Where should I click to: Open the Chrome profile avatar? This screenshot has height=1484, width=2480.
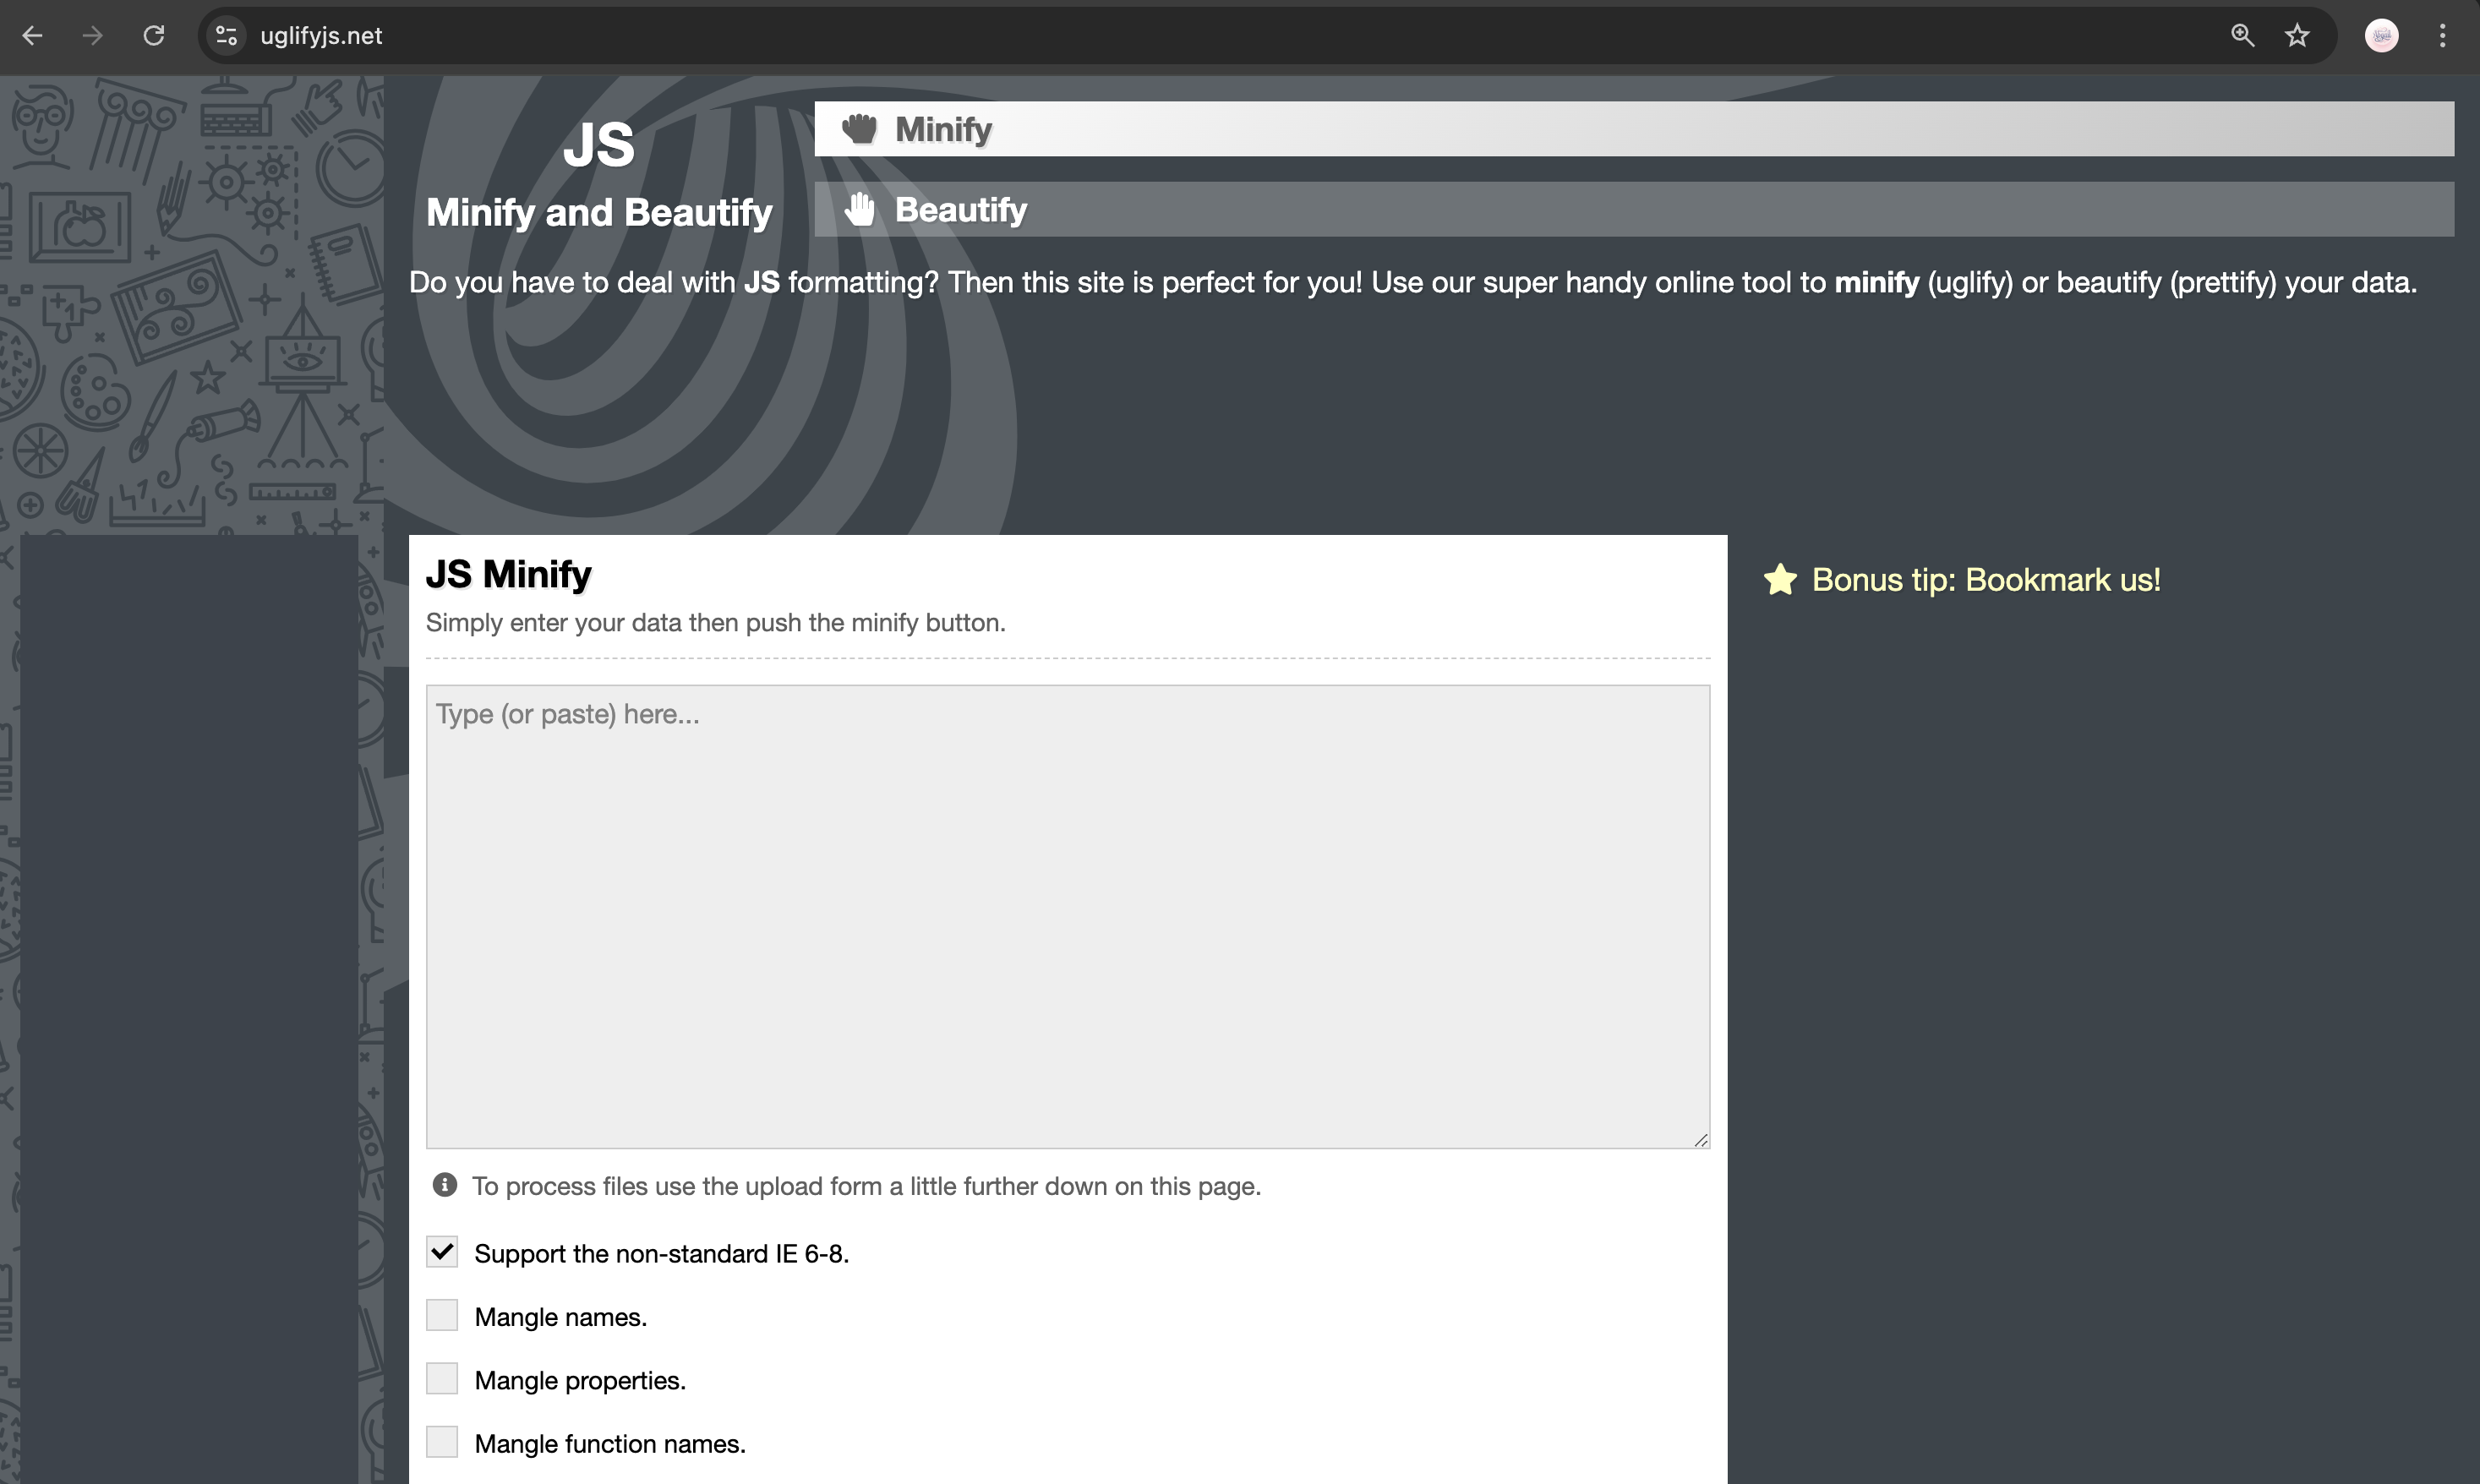(x=2381, y=36)
